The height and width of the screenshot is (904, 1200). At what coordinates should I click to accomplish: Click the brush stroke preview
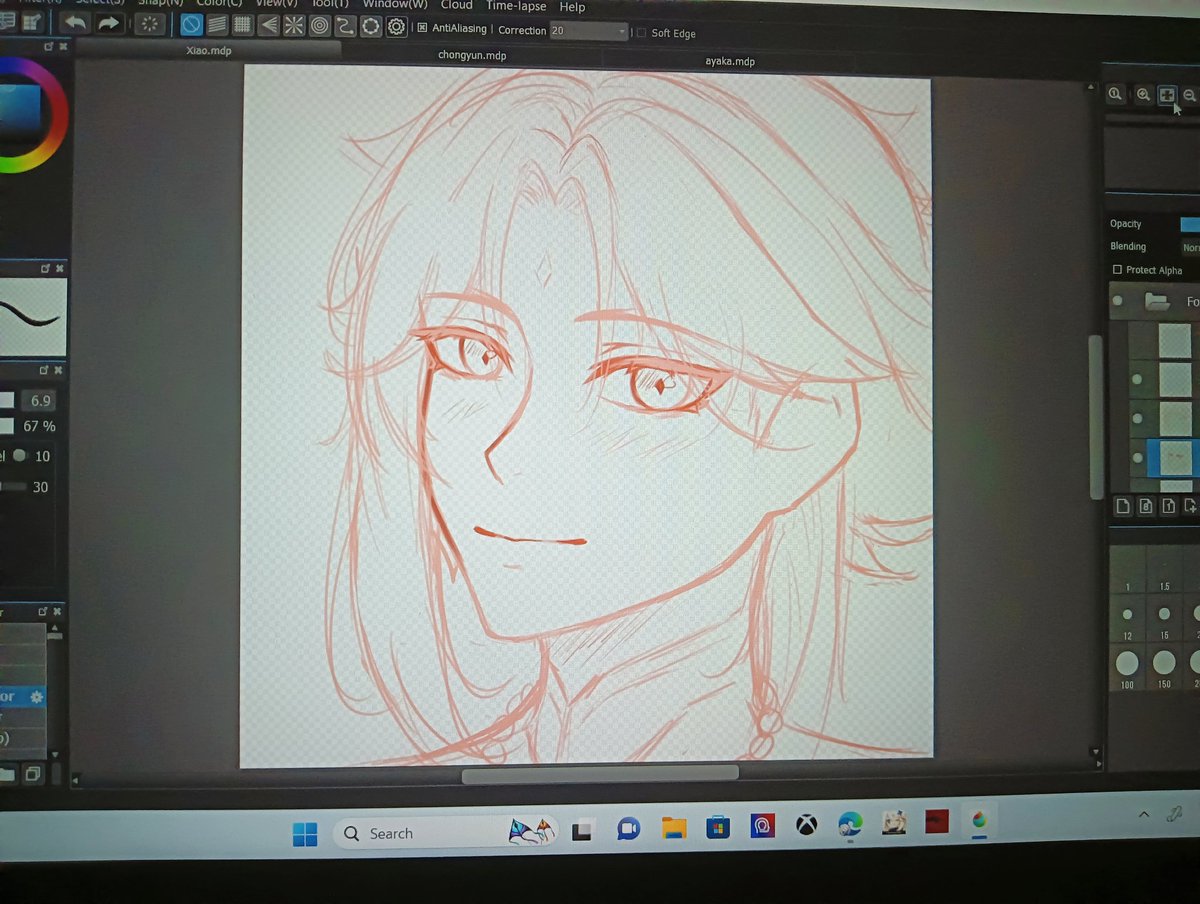[33, 318]
